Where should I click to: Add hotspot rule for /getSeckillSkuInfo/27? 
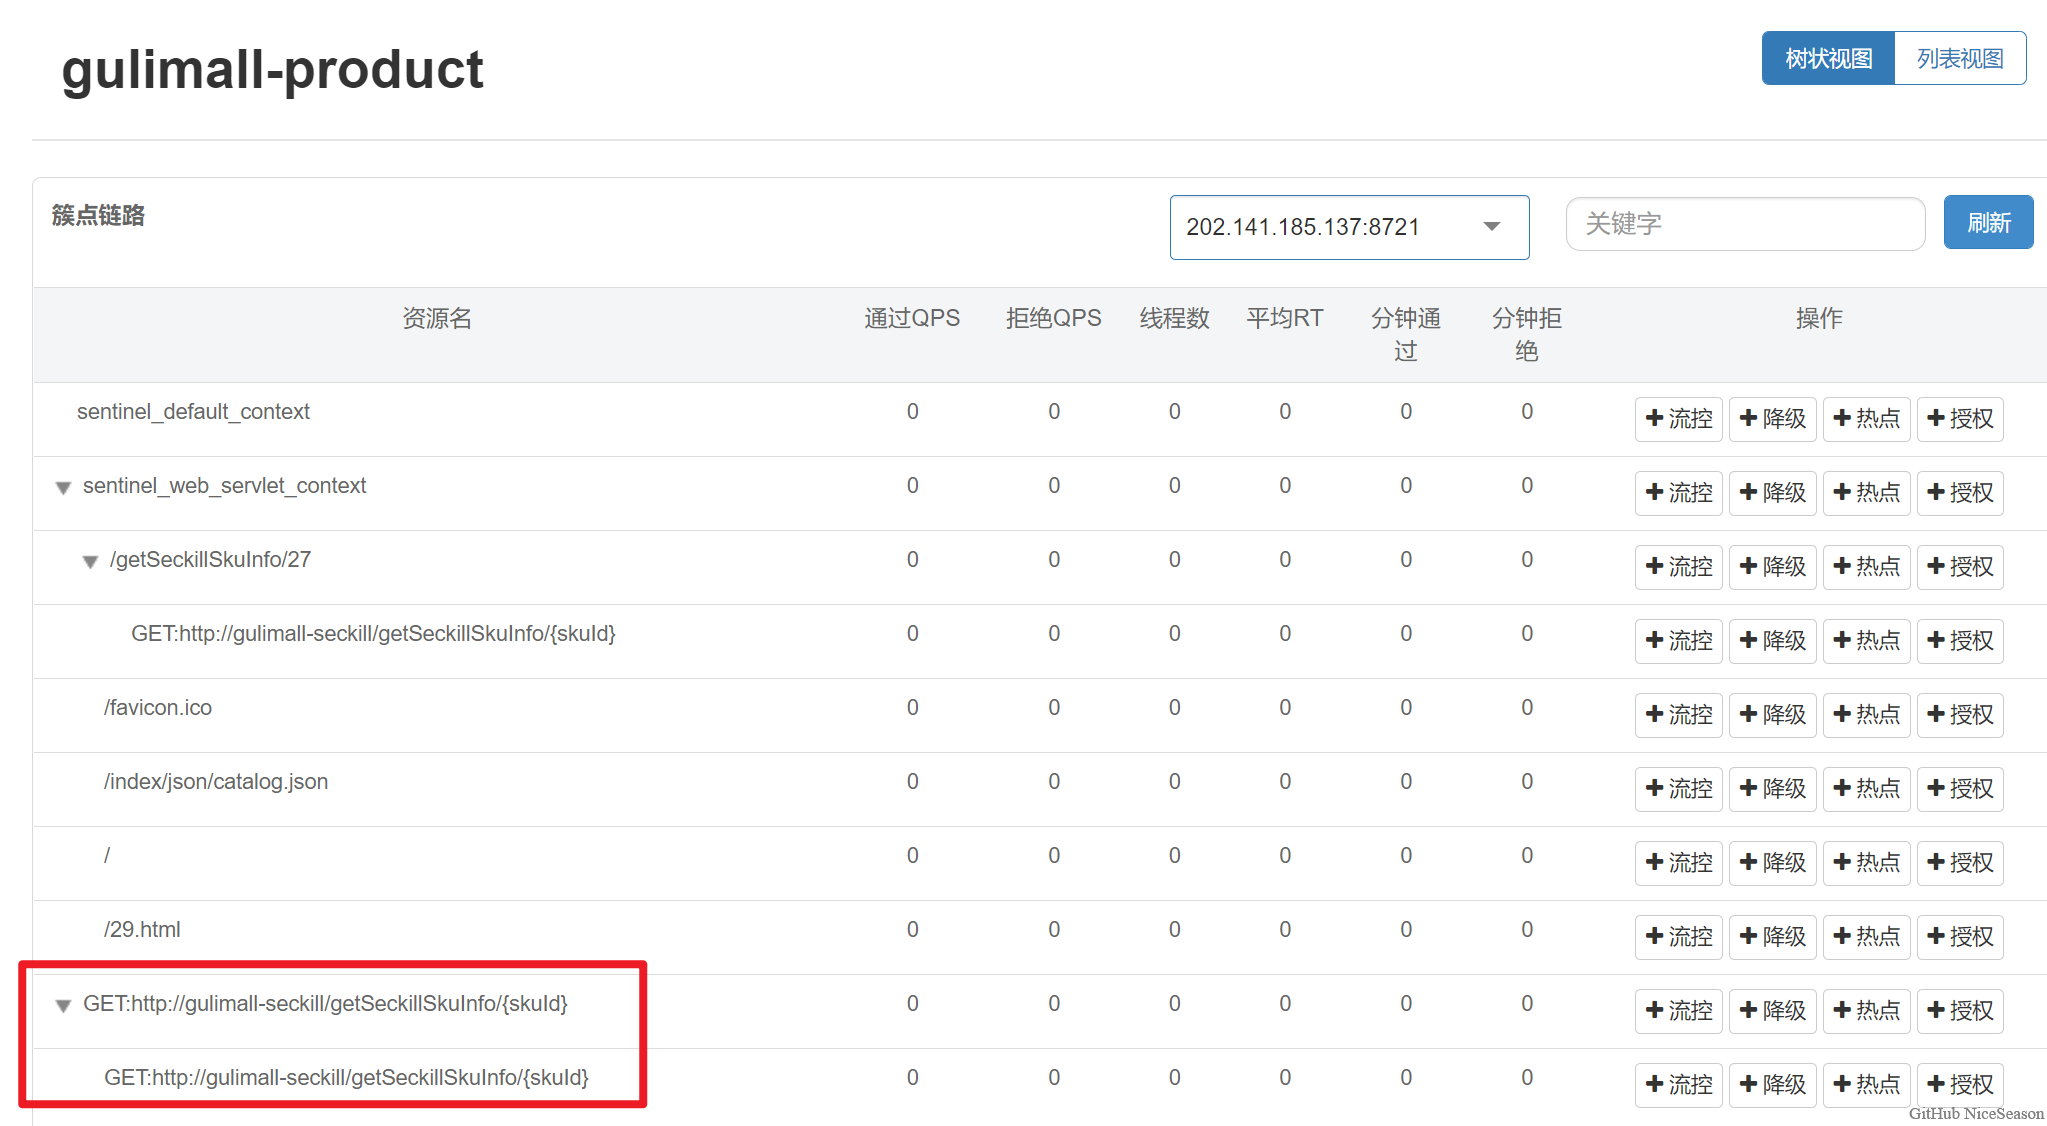1866,567
